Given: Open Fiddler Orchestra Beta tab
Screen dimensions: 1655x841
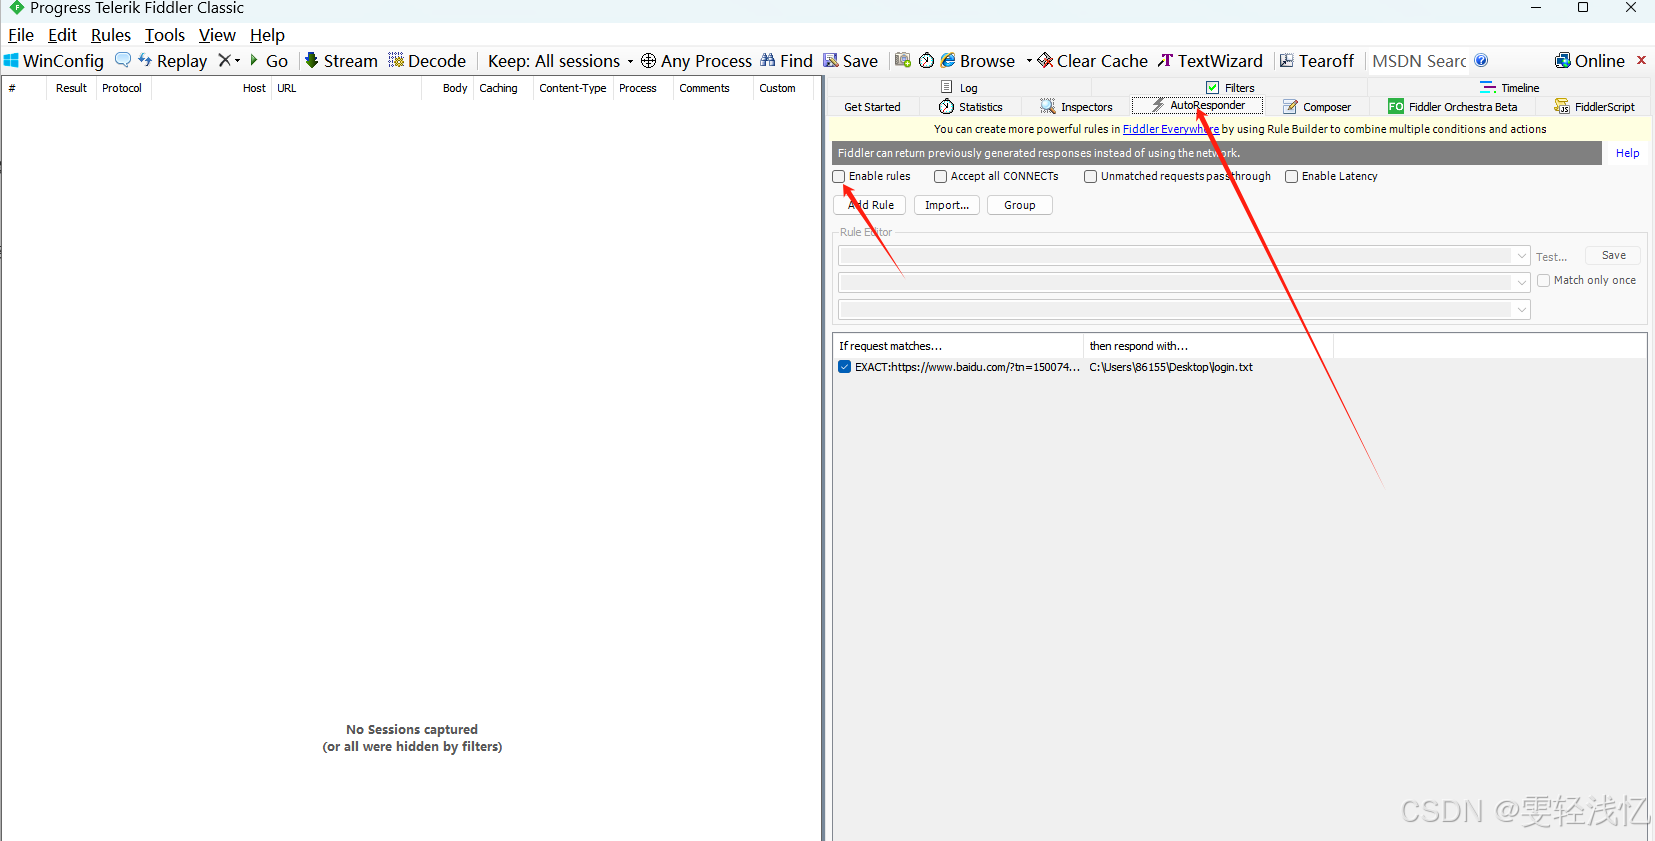Looking at the screenshot, I should point(1452,107).
